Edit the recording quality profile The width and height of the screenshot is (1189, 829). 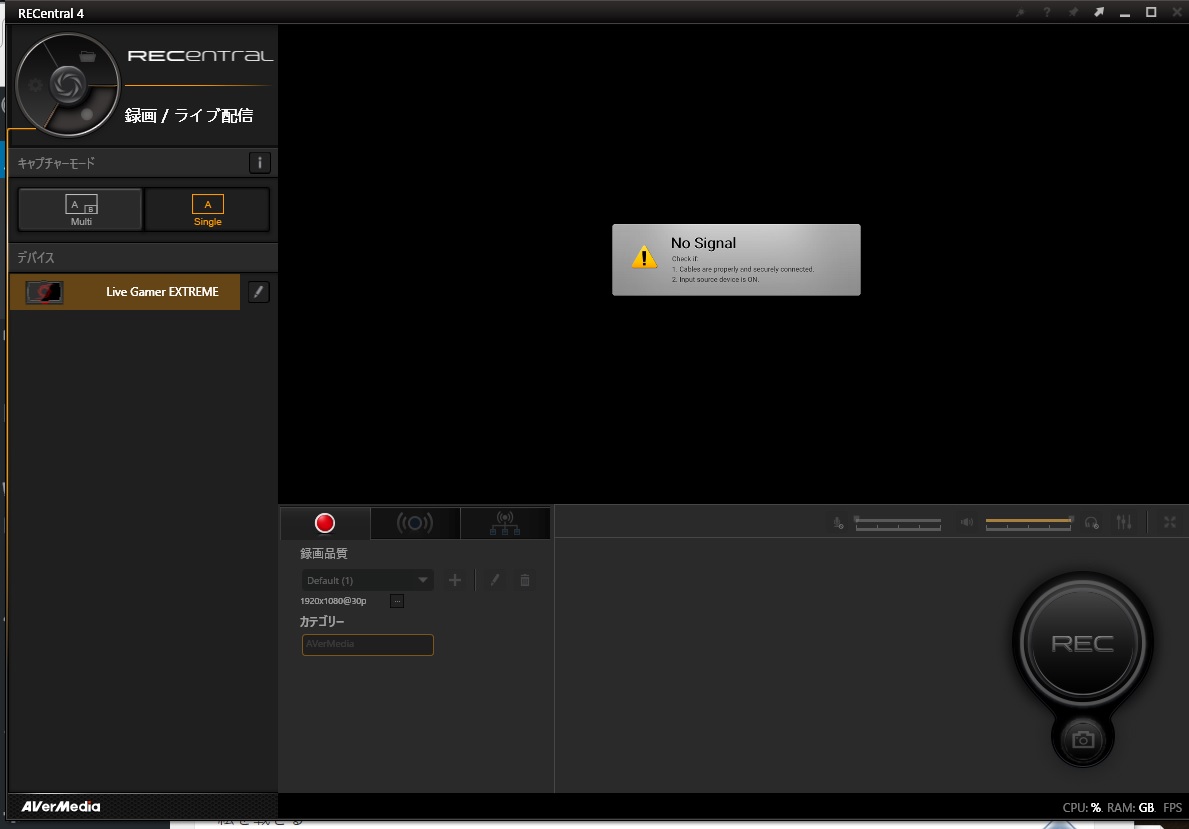pos(494,580)
